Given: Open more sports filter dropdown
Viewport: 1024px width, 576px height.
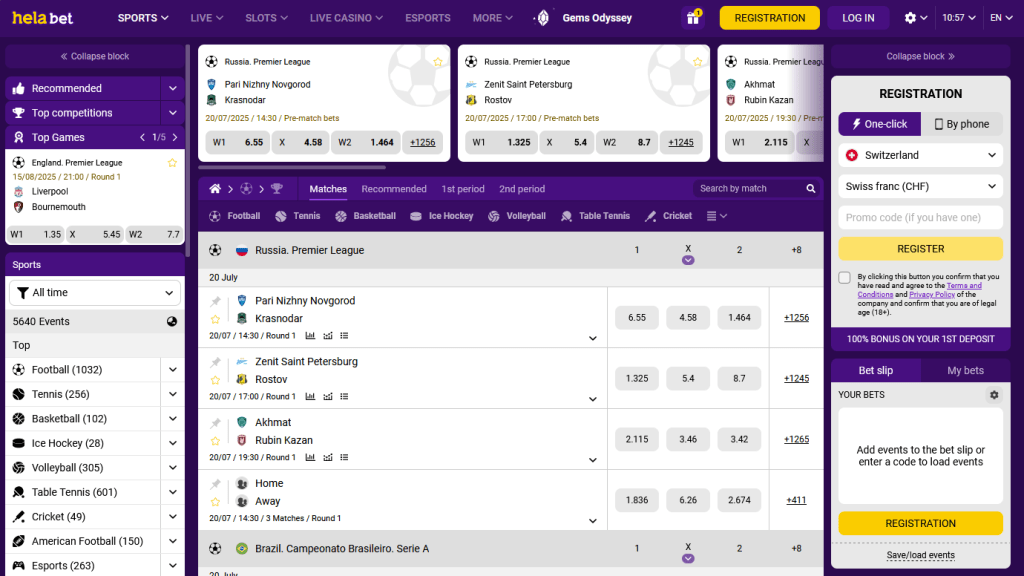Looking at the screenshot, I should tap(716, 216).
